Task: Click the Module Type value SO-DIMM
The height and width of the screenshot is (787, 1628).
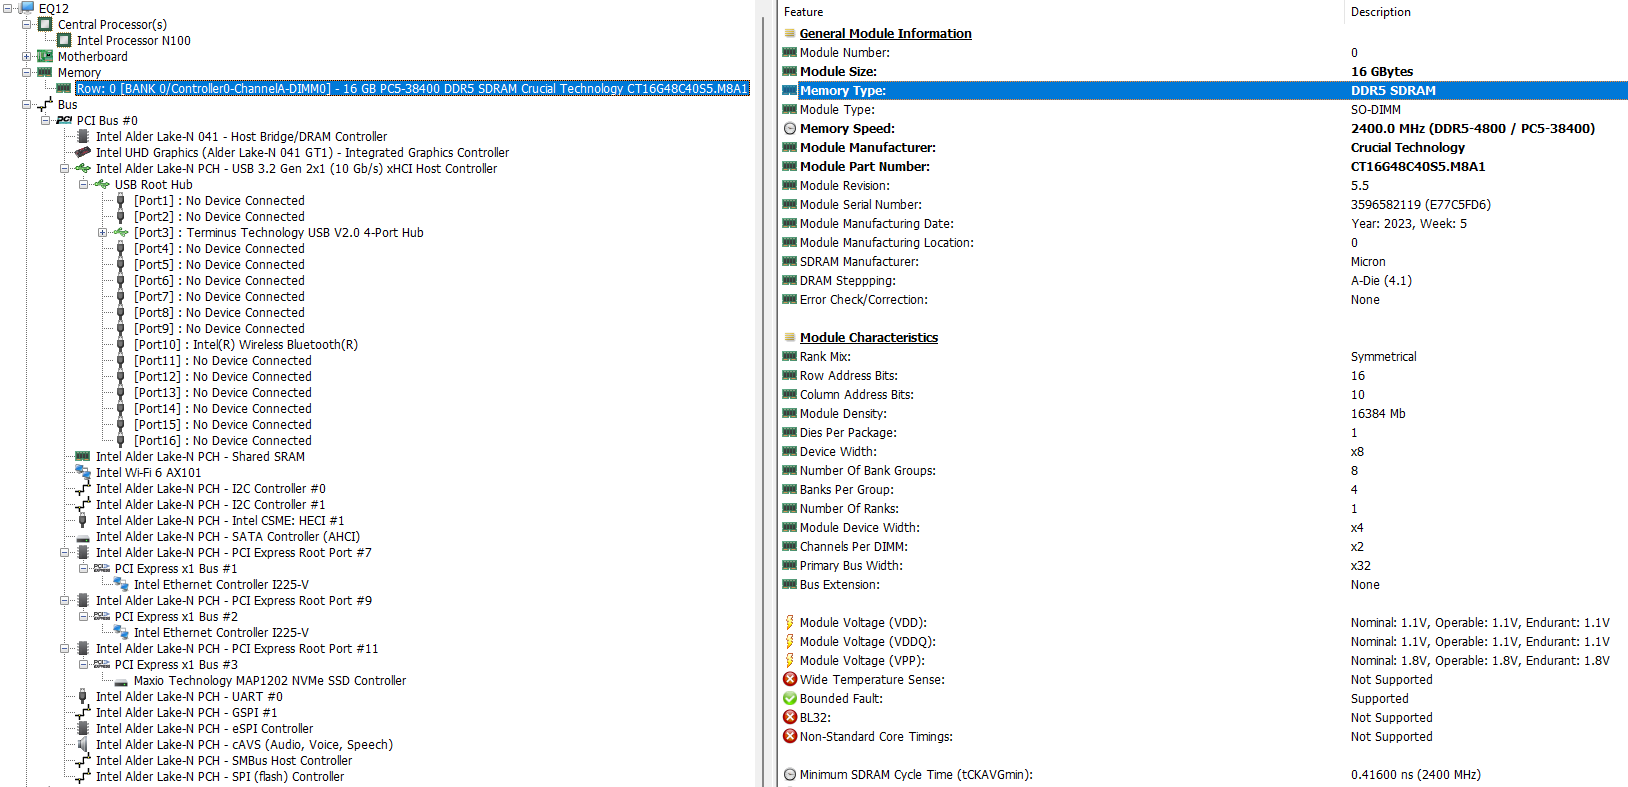Action: click(1376, 109)
